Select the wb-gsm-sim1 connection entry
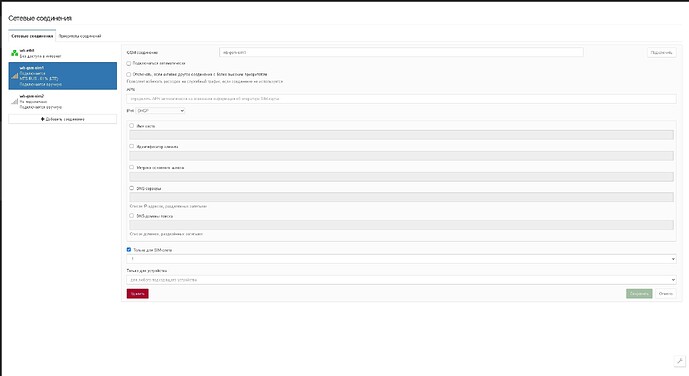 [63, 76]
